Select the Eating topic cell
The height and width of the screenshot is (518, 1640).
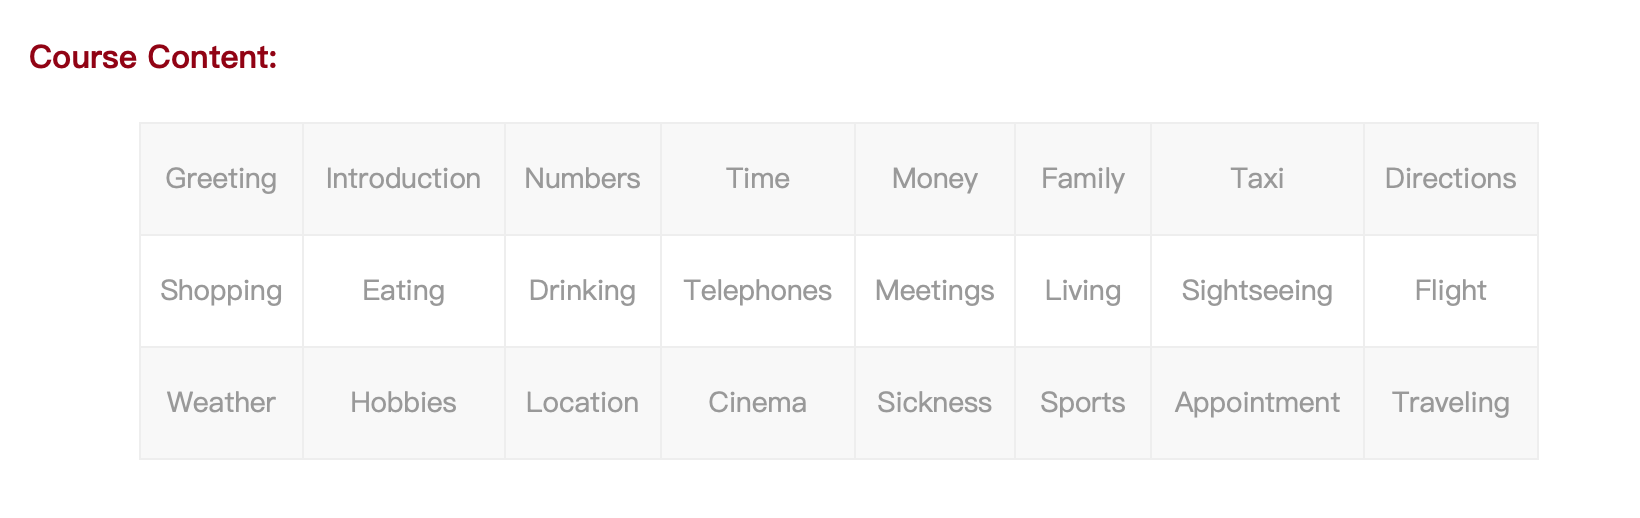403,291
